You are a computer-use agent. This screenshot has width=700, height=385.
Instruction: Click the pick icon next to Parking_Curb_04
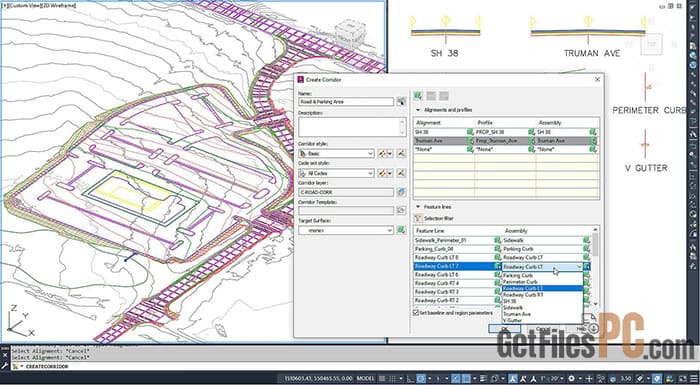tap(497, 249)
